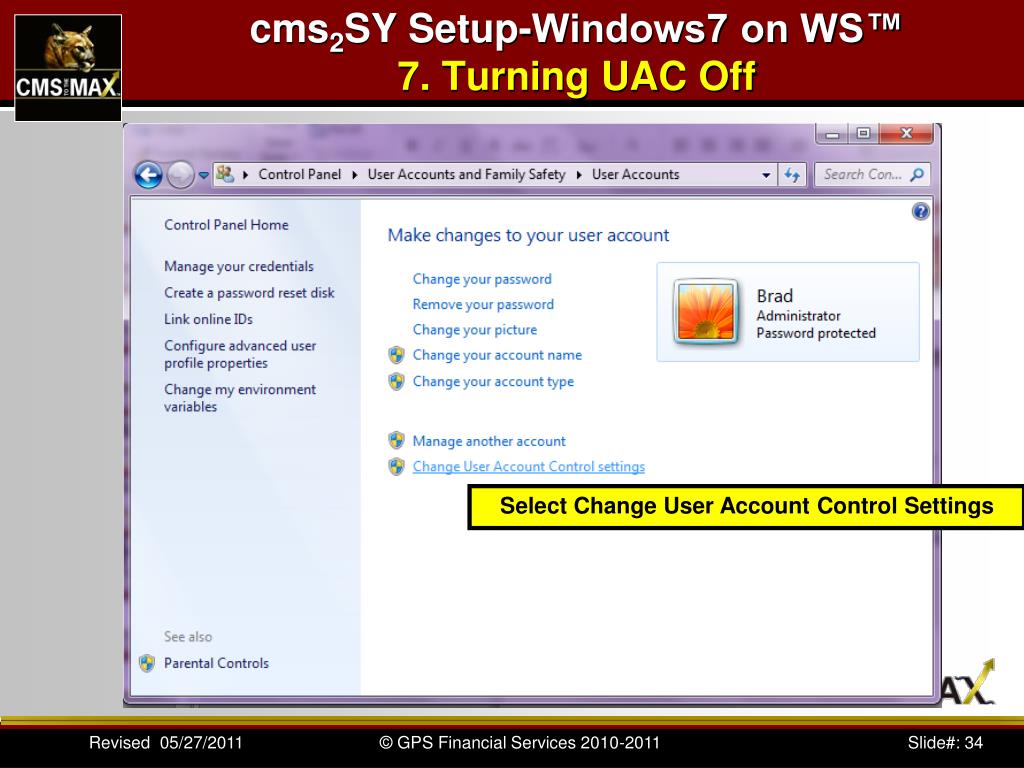Open Control Panel Home

226,225
